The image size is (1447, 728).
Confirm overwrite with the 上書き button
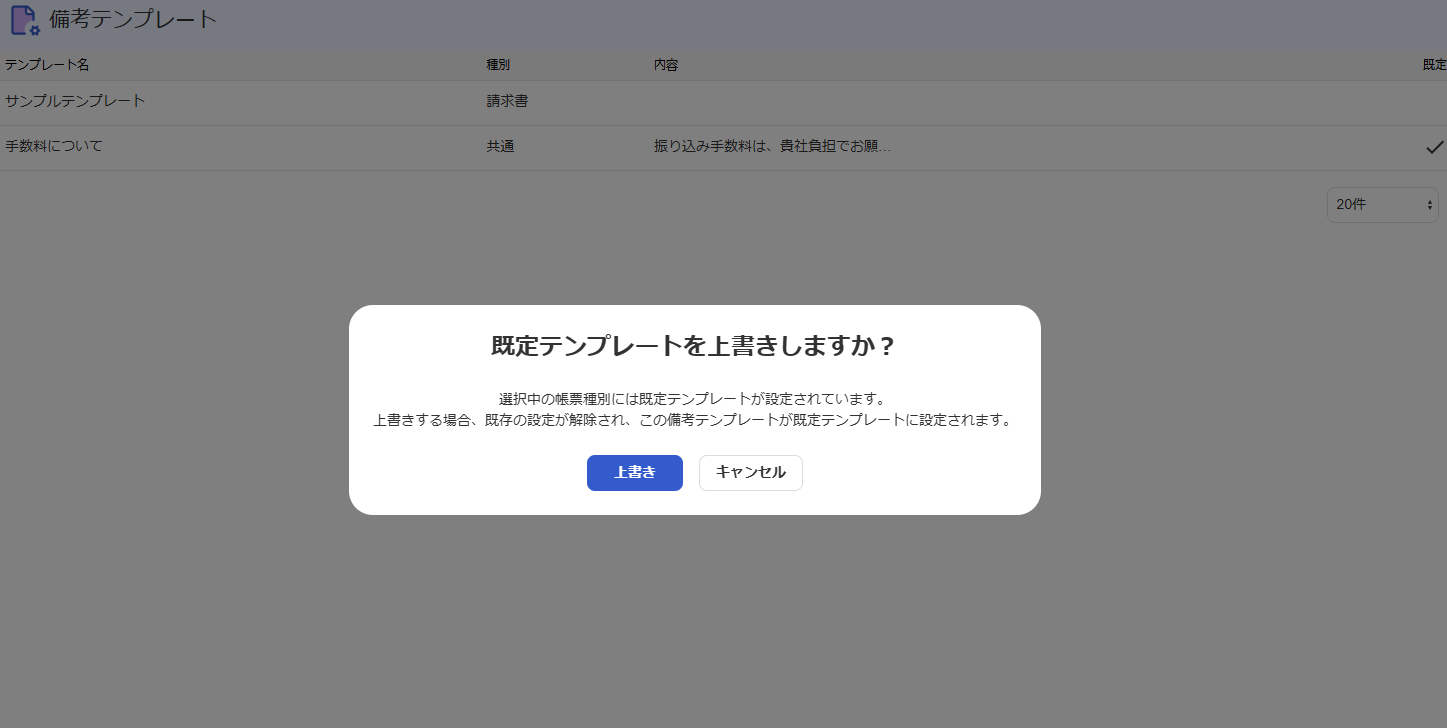point(634,473)
